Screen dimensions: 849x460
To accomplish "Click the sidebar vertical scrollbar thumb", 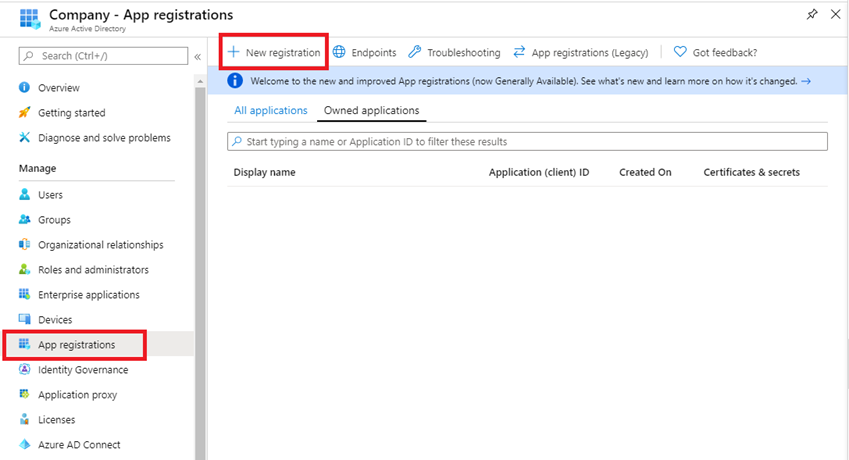I will click(200, 273).
